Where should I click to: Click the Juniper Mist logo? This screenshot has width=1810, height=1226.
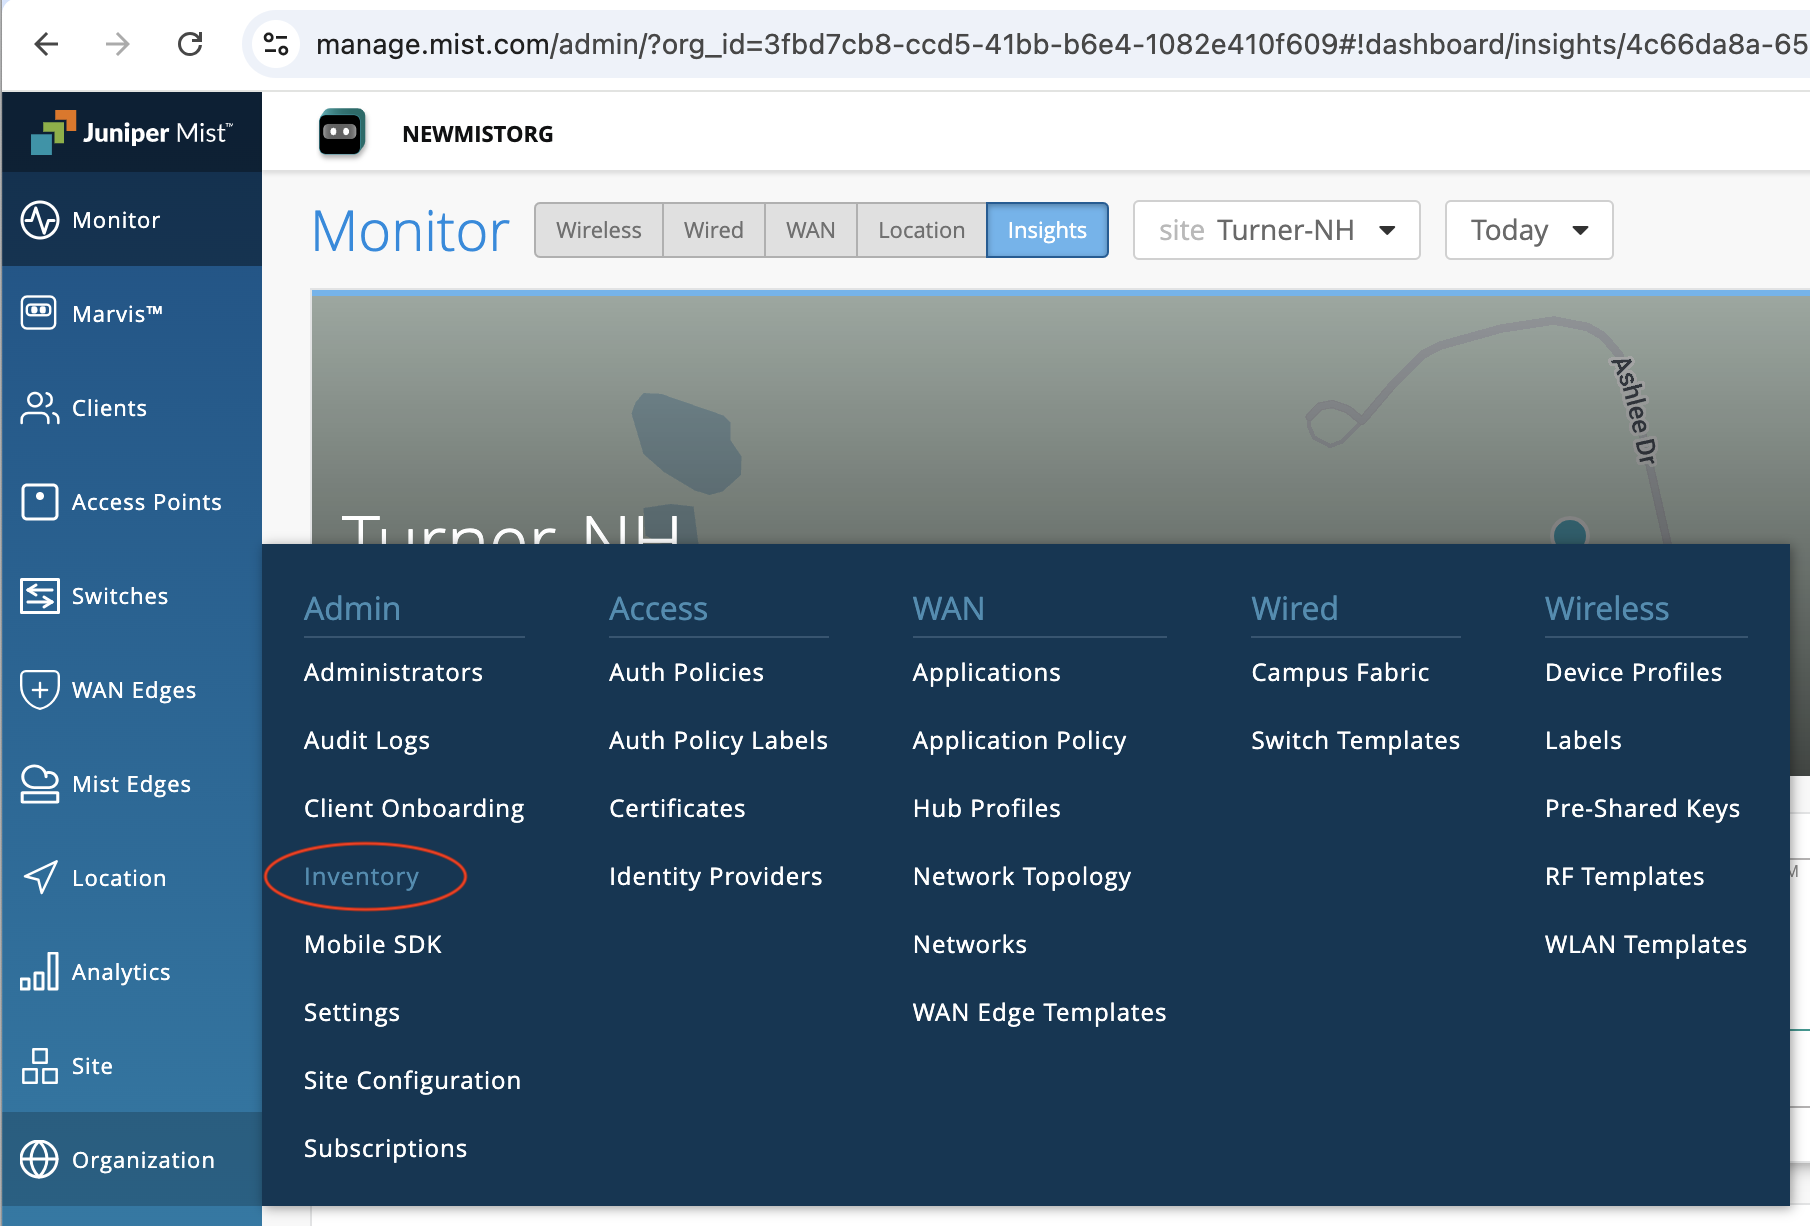pyautogui.click(x=132, y=133)
